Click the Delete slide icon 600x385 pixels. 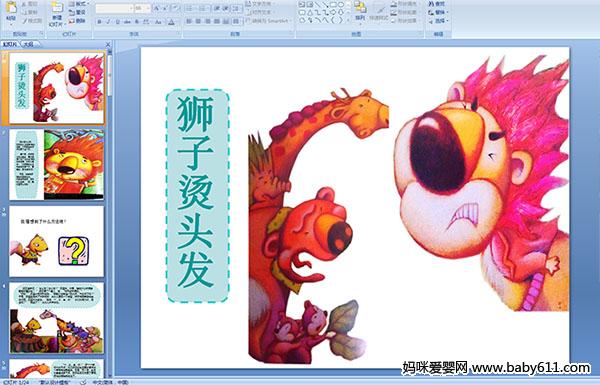pyautogui.click(x=78, y=21)
